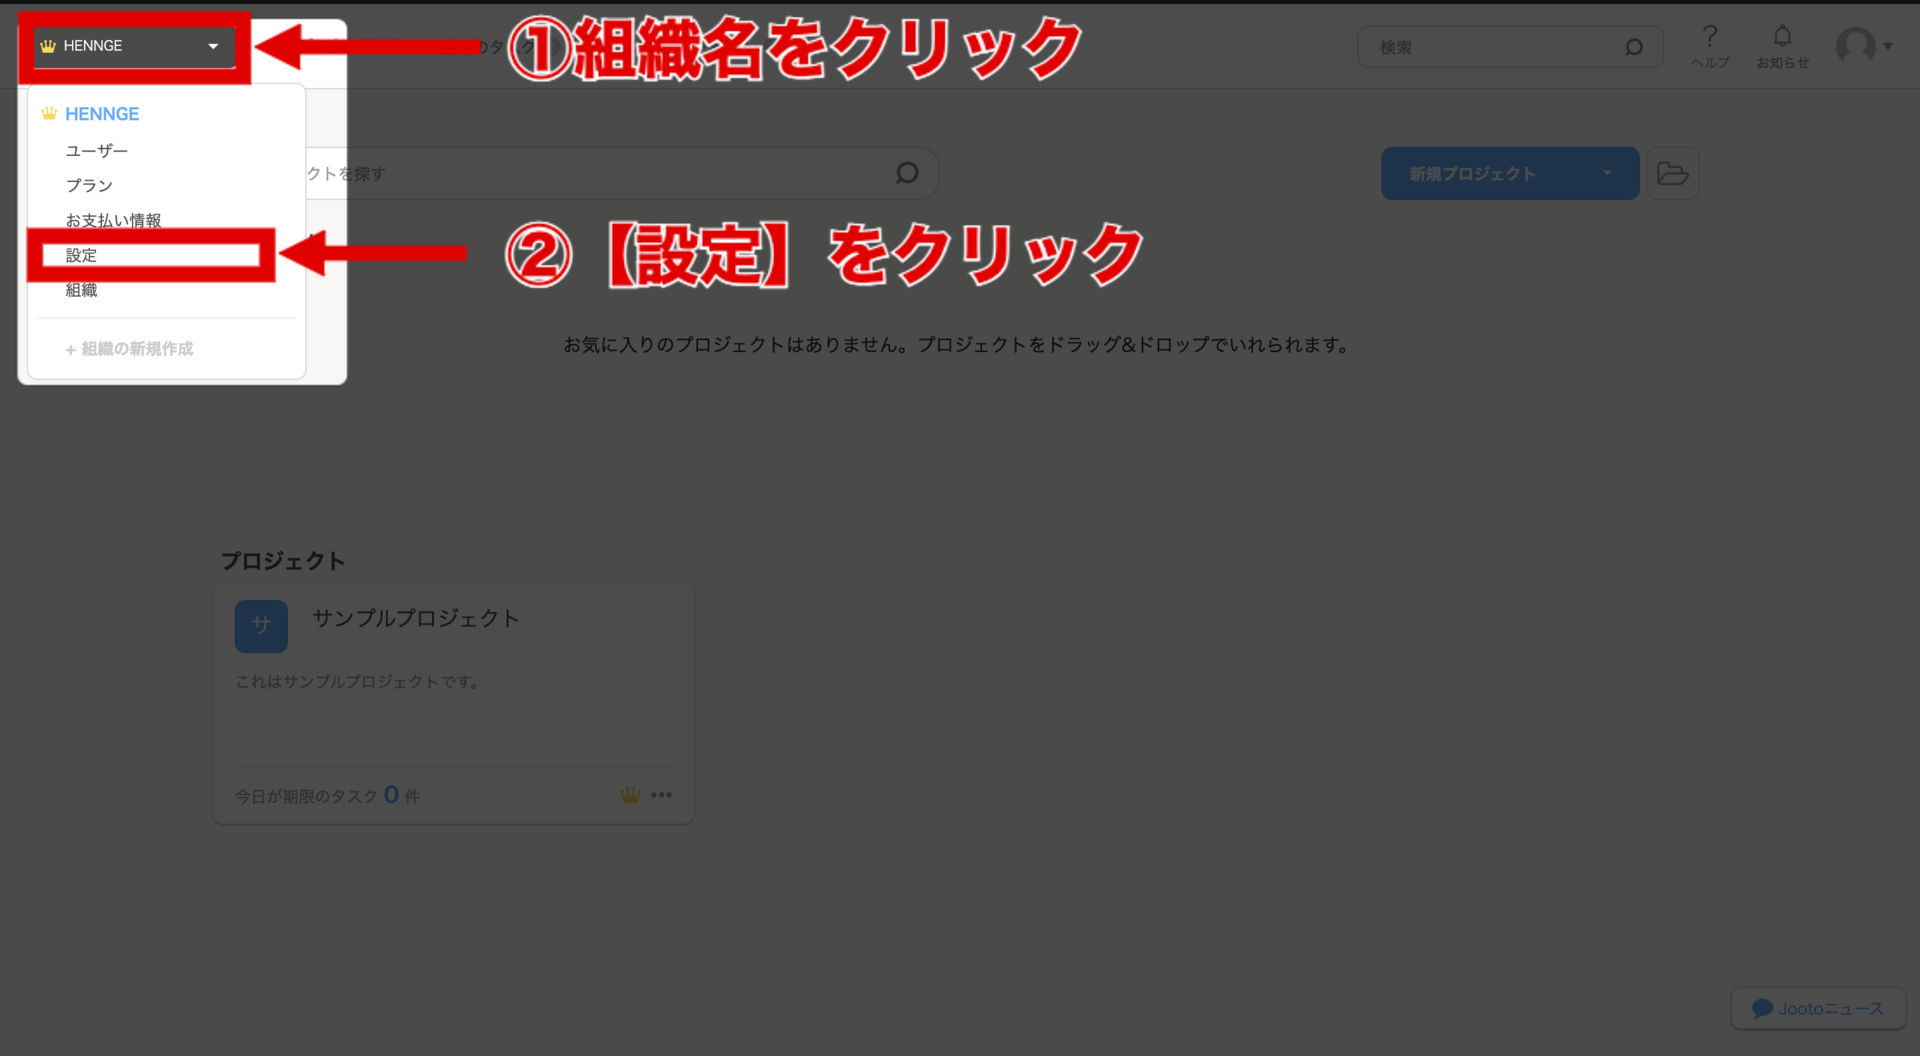This screenshot has width=1920, height=1056.
Task: Click the magnifier in the project search bar
Action: click(906, 172)
